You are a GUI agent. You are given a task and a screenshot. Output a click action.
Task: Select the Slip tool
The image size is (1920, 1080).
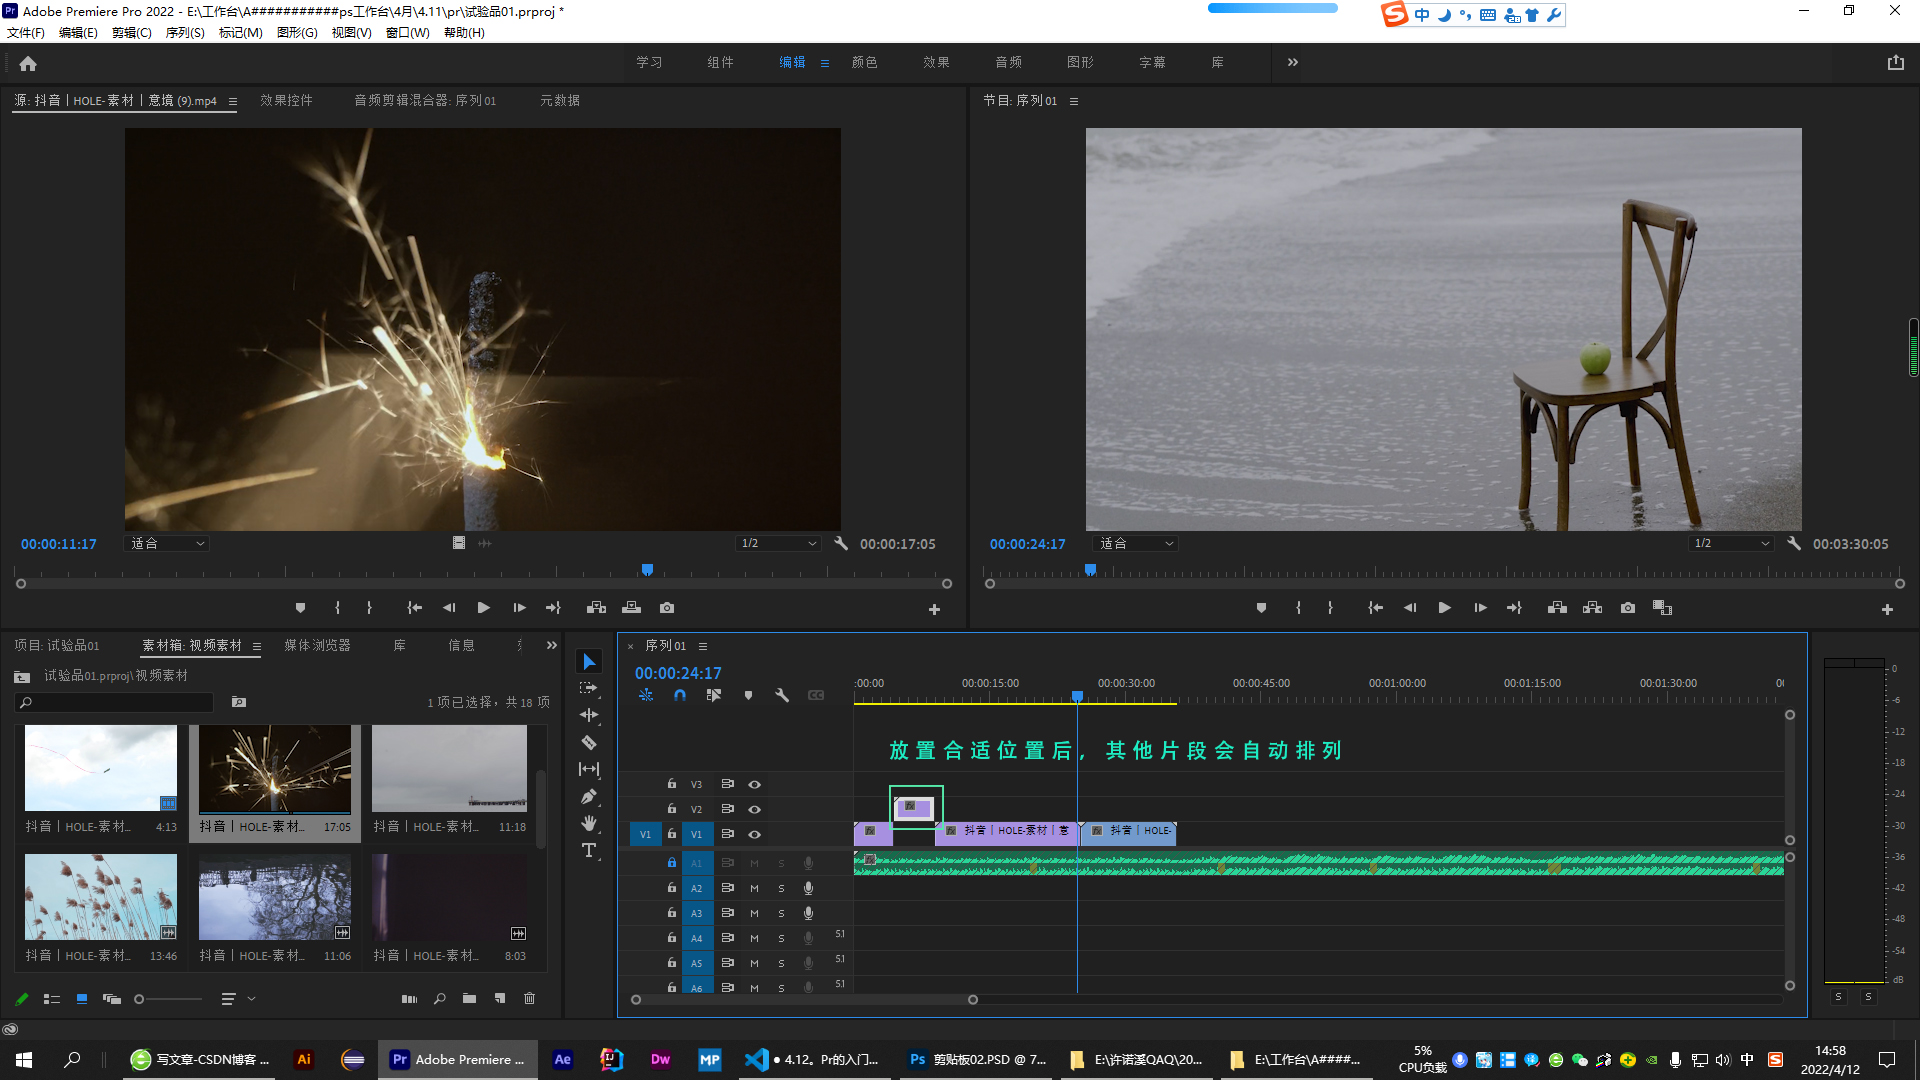[589, 769]
